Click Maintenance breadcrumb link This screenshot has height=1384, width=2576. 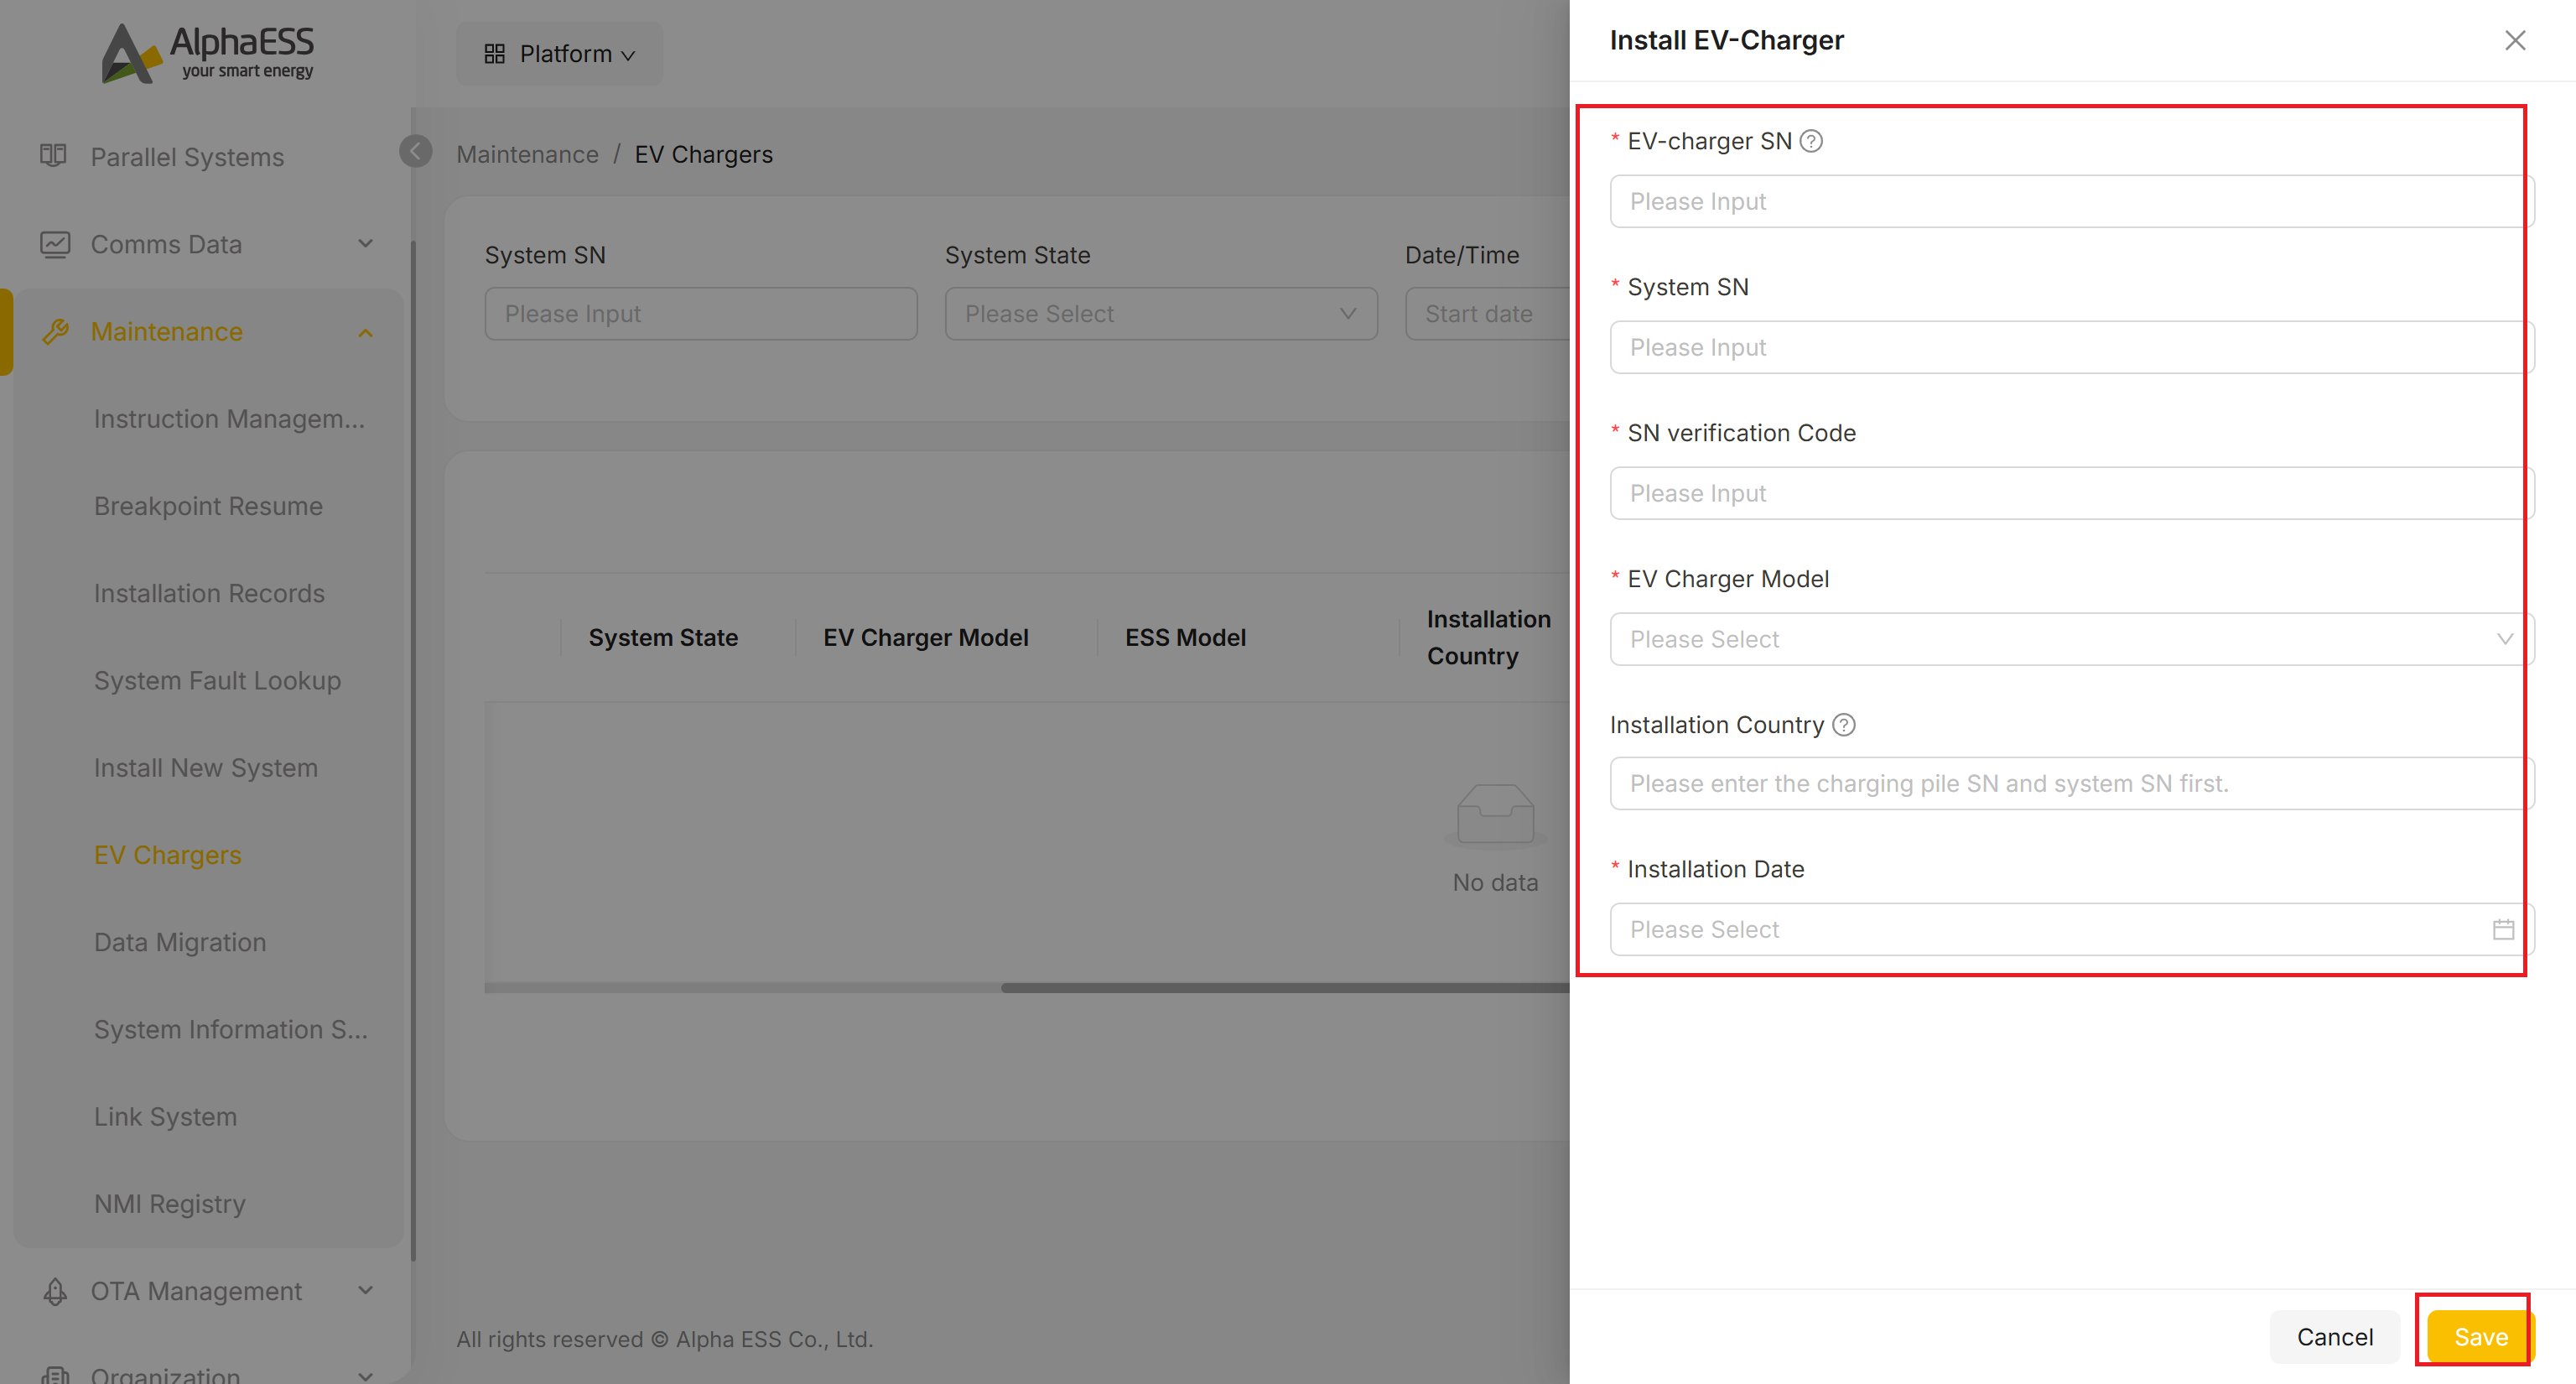pos(527,154)
